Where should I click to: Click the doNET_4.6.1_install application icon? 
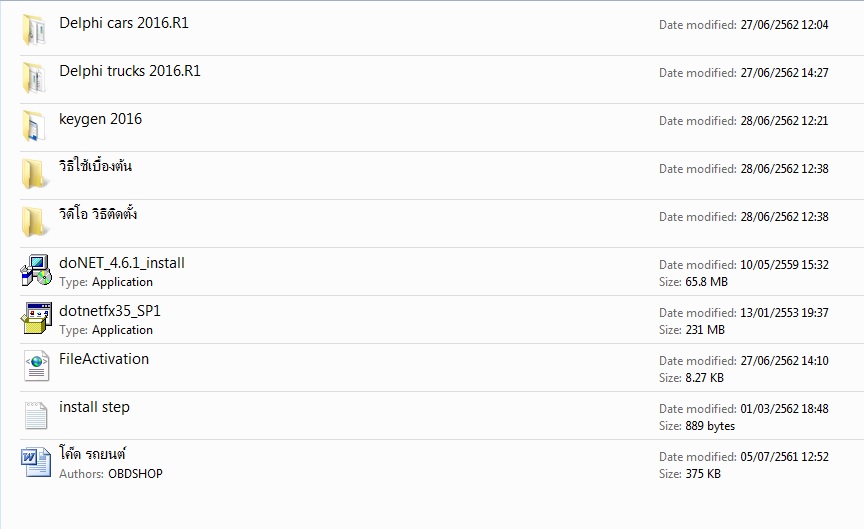tap(36, 270)
